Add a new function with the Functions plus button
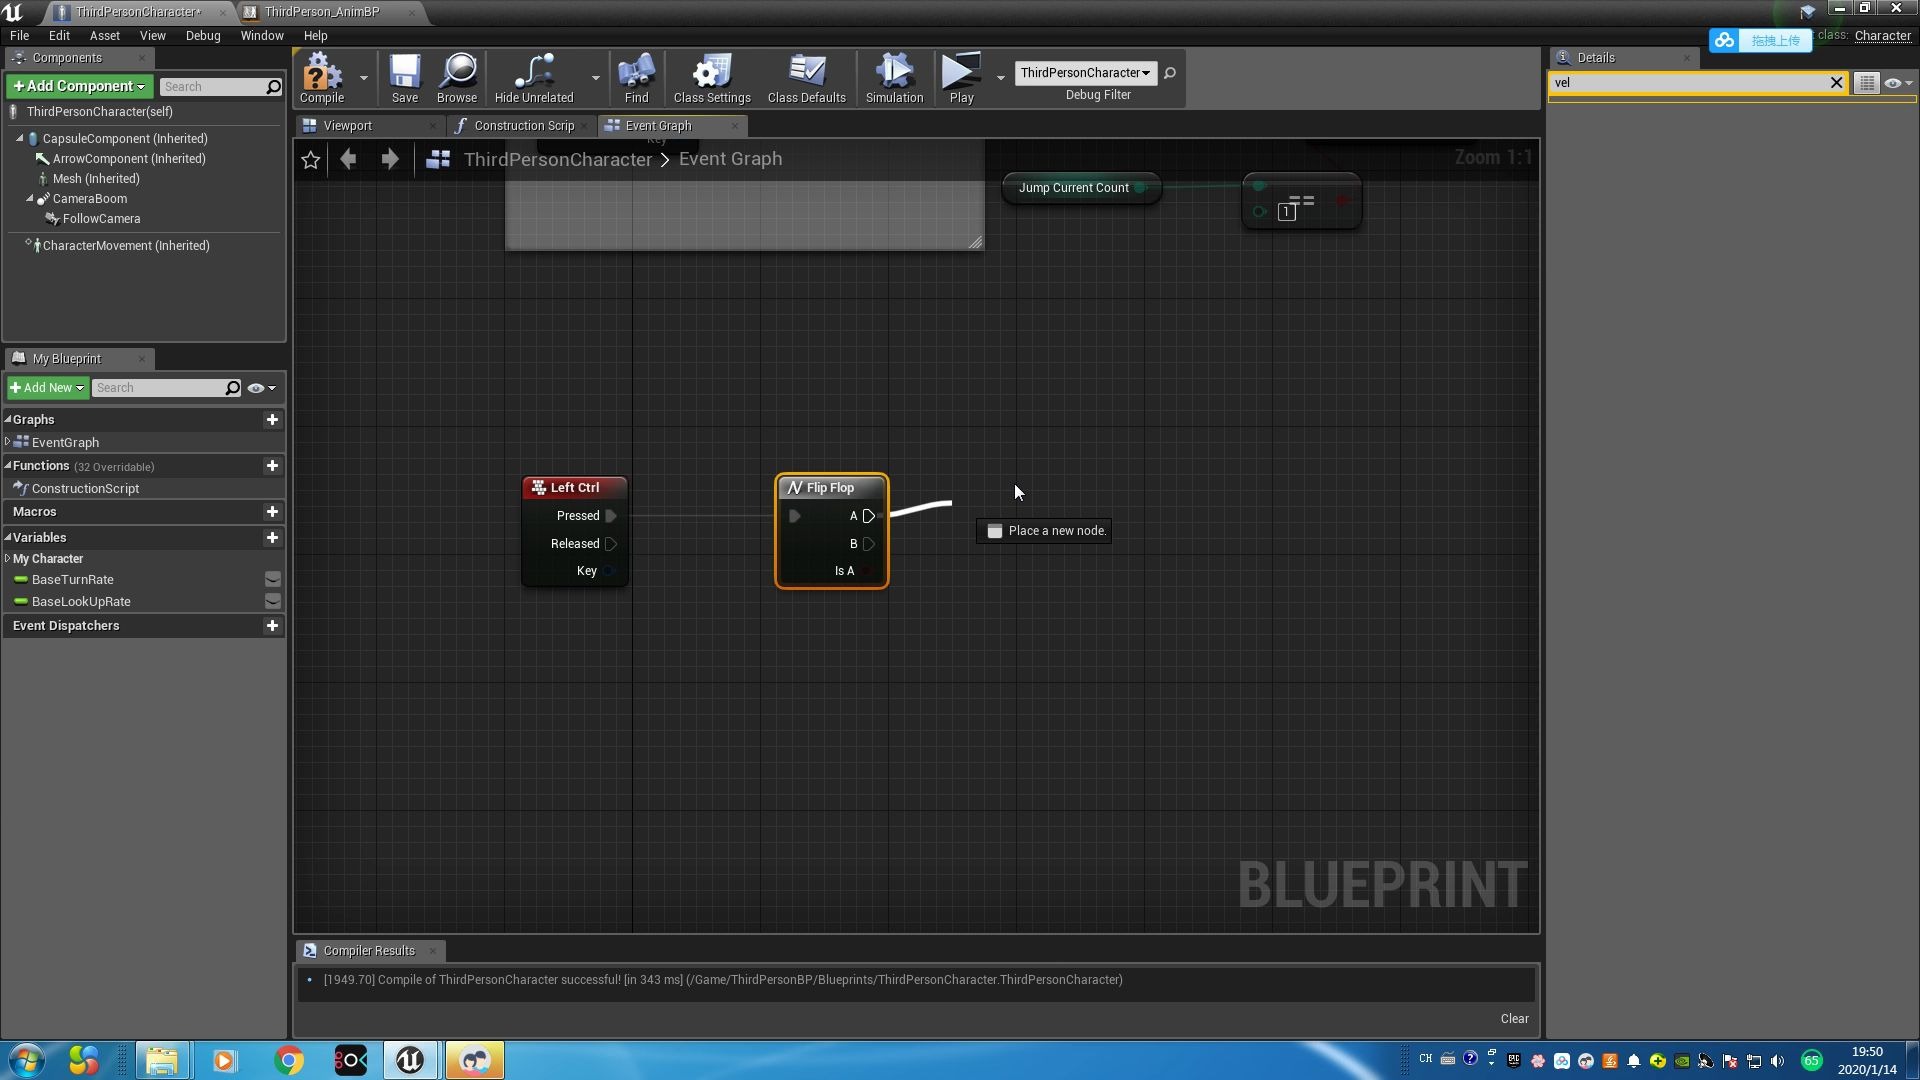 tap(272, 466)
